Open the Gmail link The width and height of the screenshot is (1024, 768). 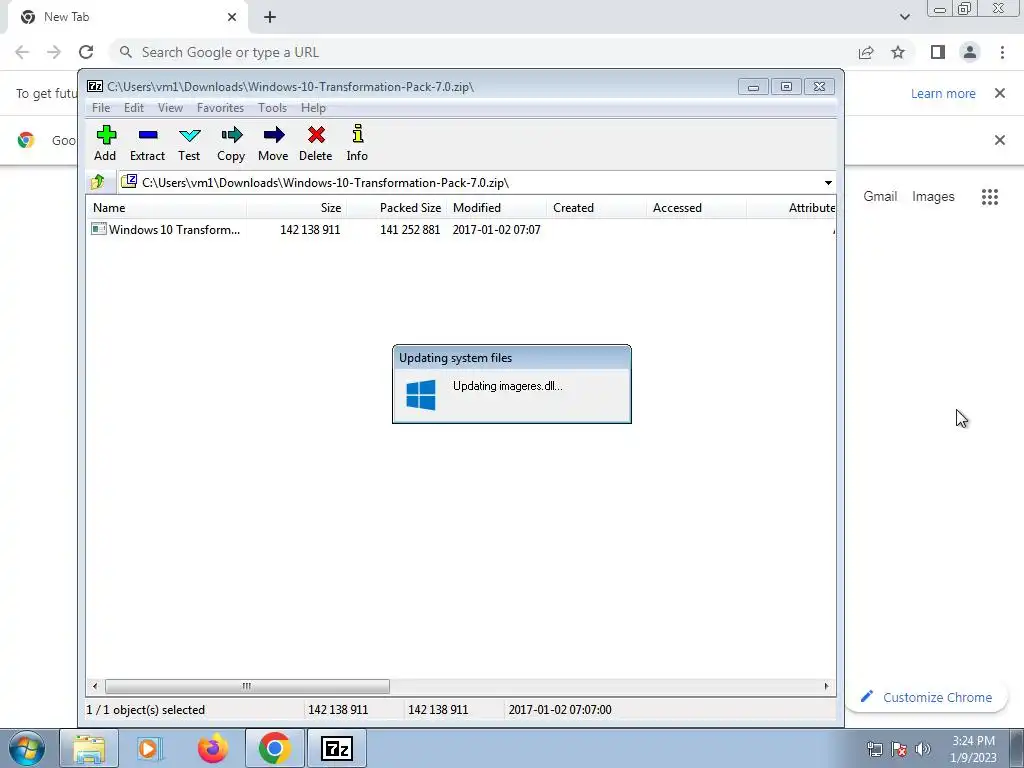tap(880, 197)
